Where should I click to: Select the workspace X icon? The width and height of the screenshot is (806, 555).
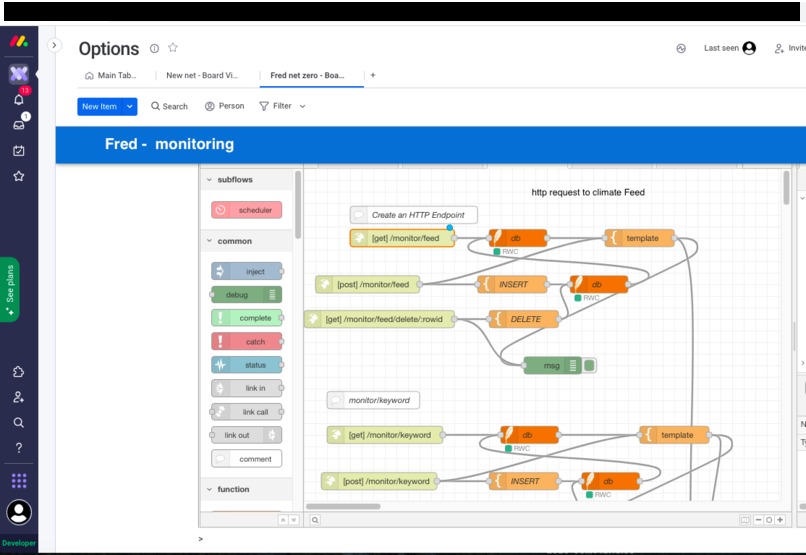click(19, 74)
